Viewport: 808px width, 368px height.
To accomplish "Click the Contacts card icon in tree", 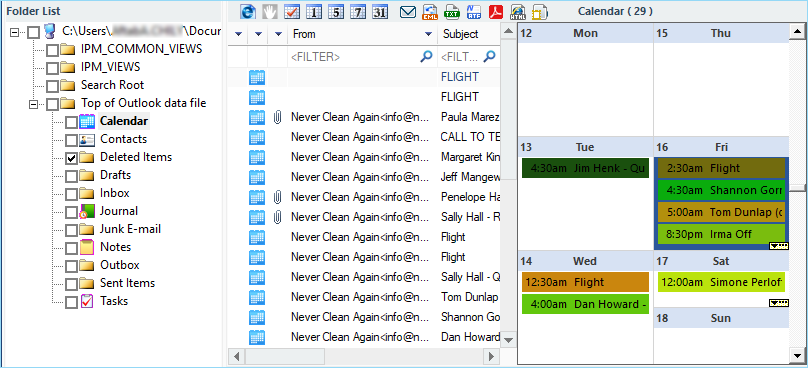I will 87,140.
